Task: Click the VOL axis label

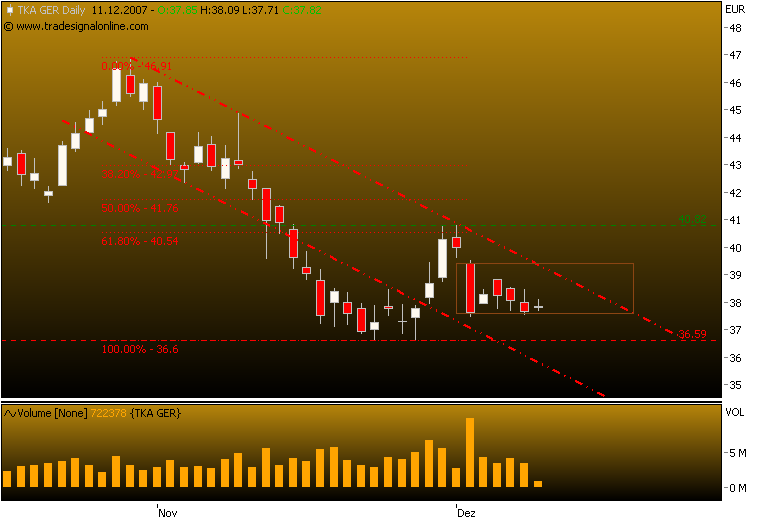Action: (735, 413)
